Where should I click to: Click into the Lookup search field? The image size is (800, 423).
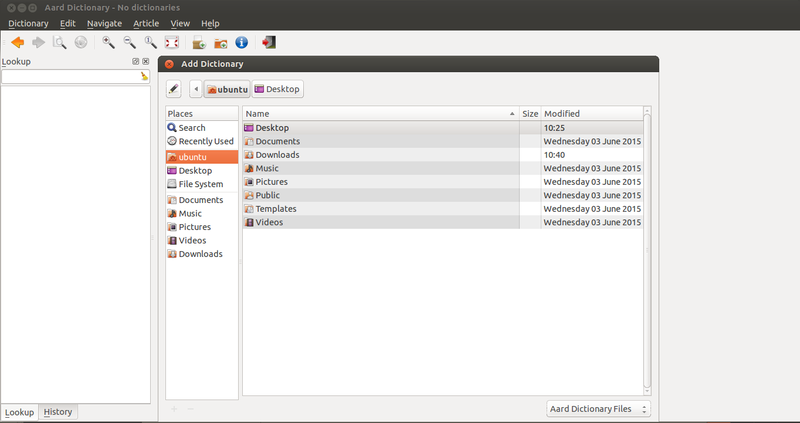coord(70,77)
